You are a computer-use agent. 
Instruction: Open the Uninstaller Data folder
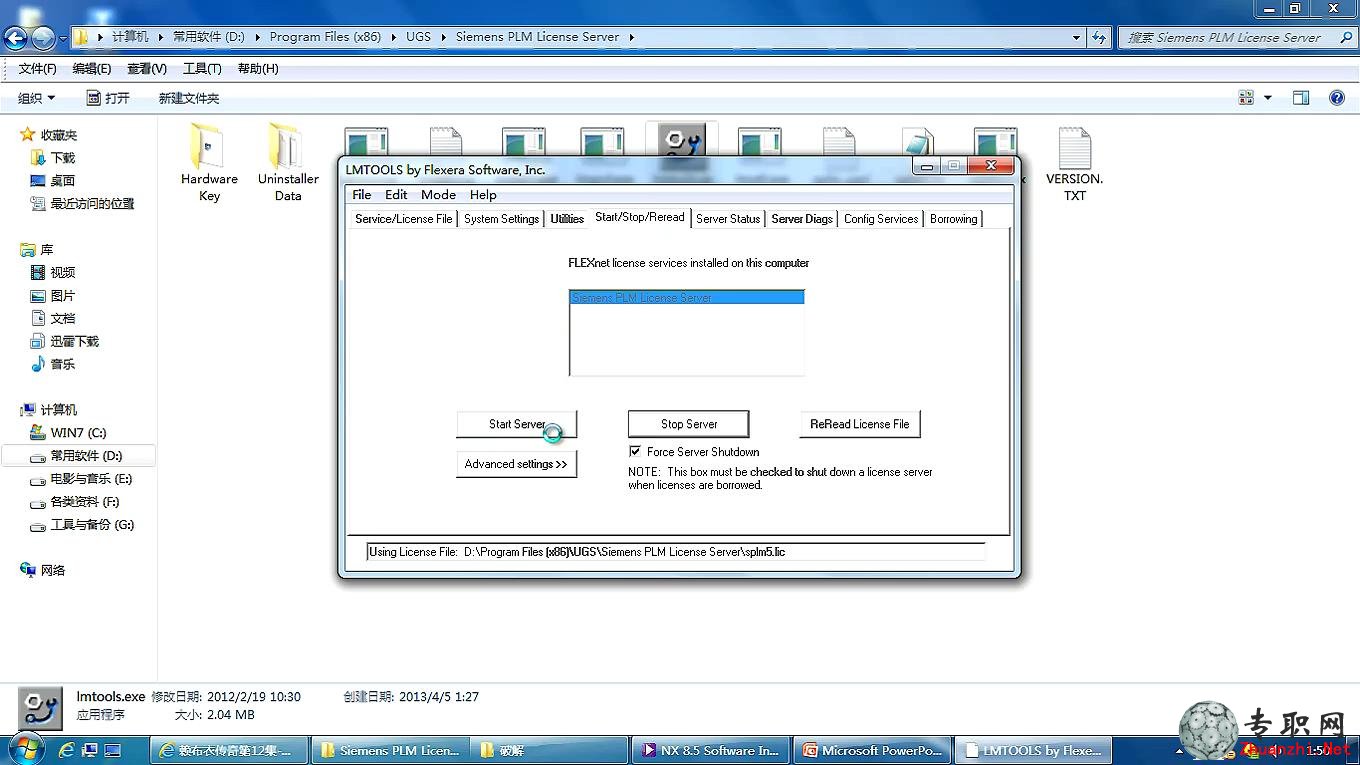288,162
